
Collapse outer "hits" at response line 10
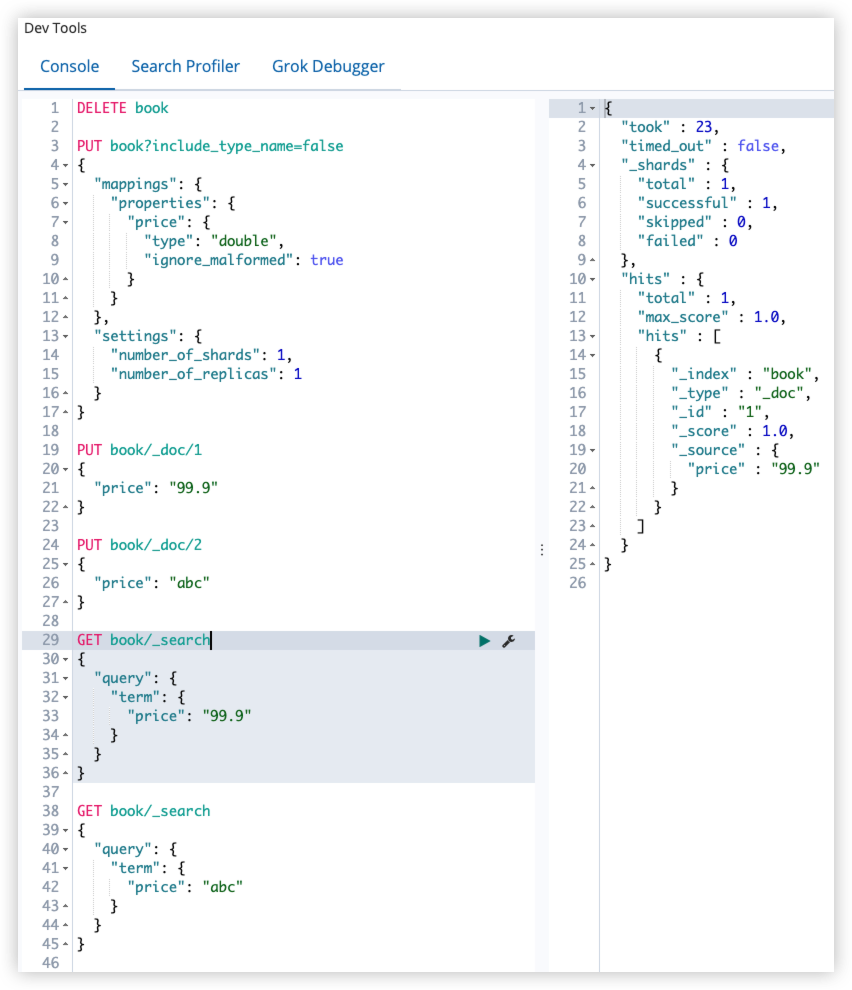(x=592, y=279)
